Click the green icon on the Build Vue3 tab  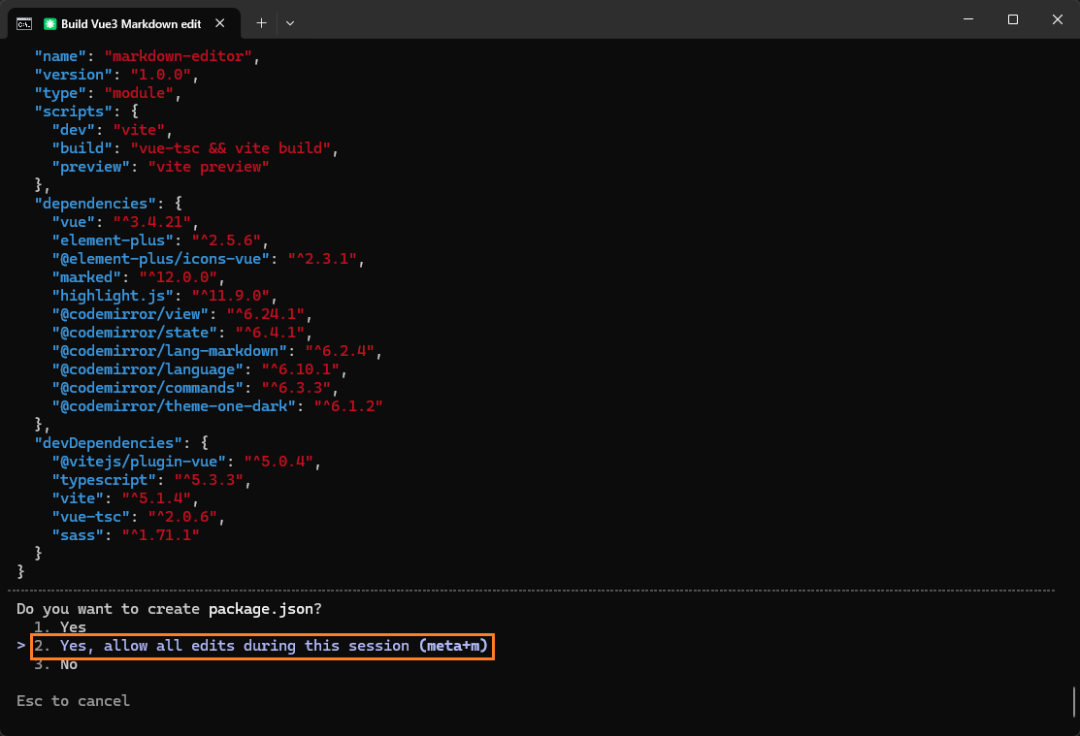50,23
